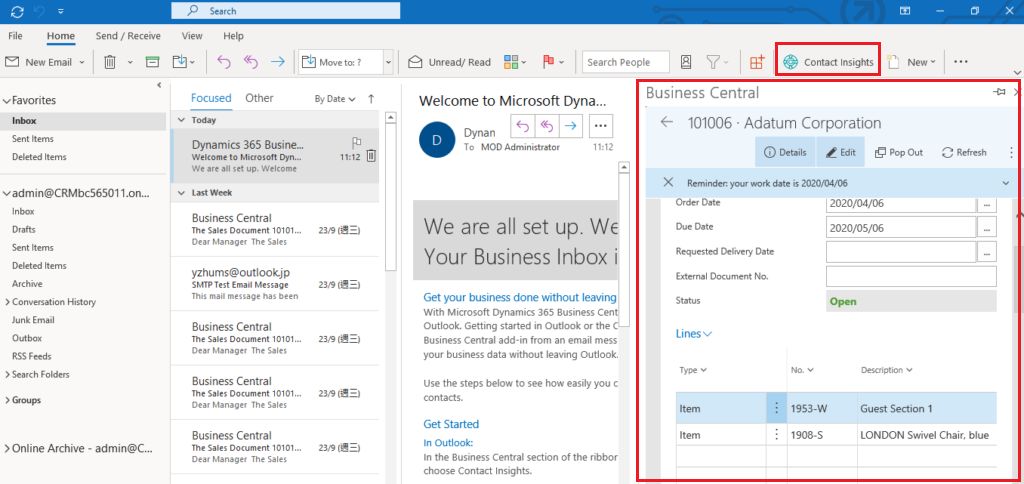Open the row menu for item 1908-S
Image resolution: width=1024 pixels, height=484 pixels.
coord(776,435)
